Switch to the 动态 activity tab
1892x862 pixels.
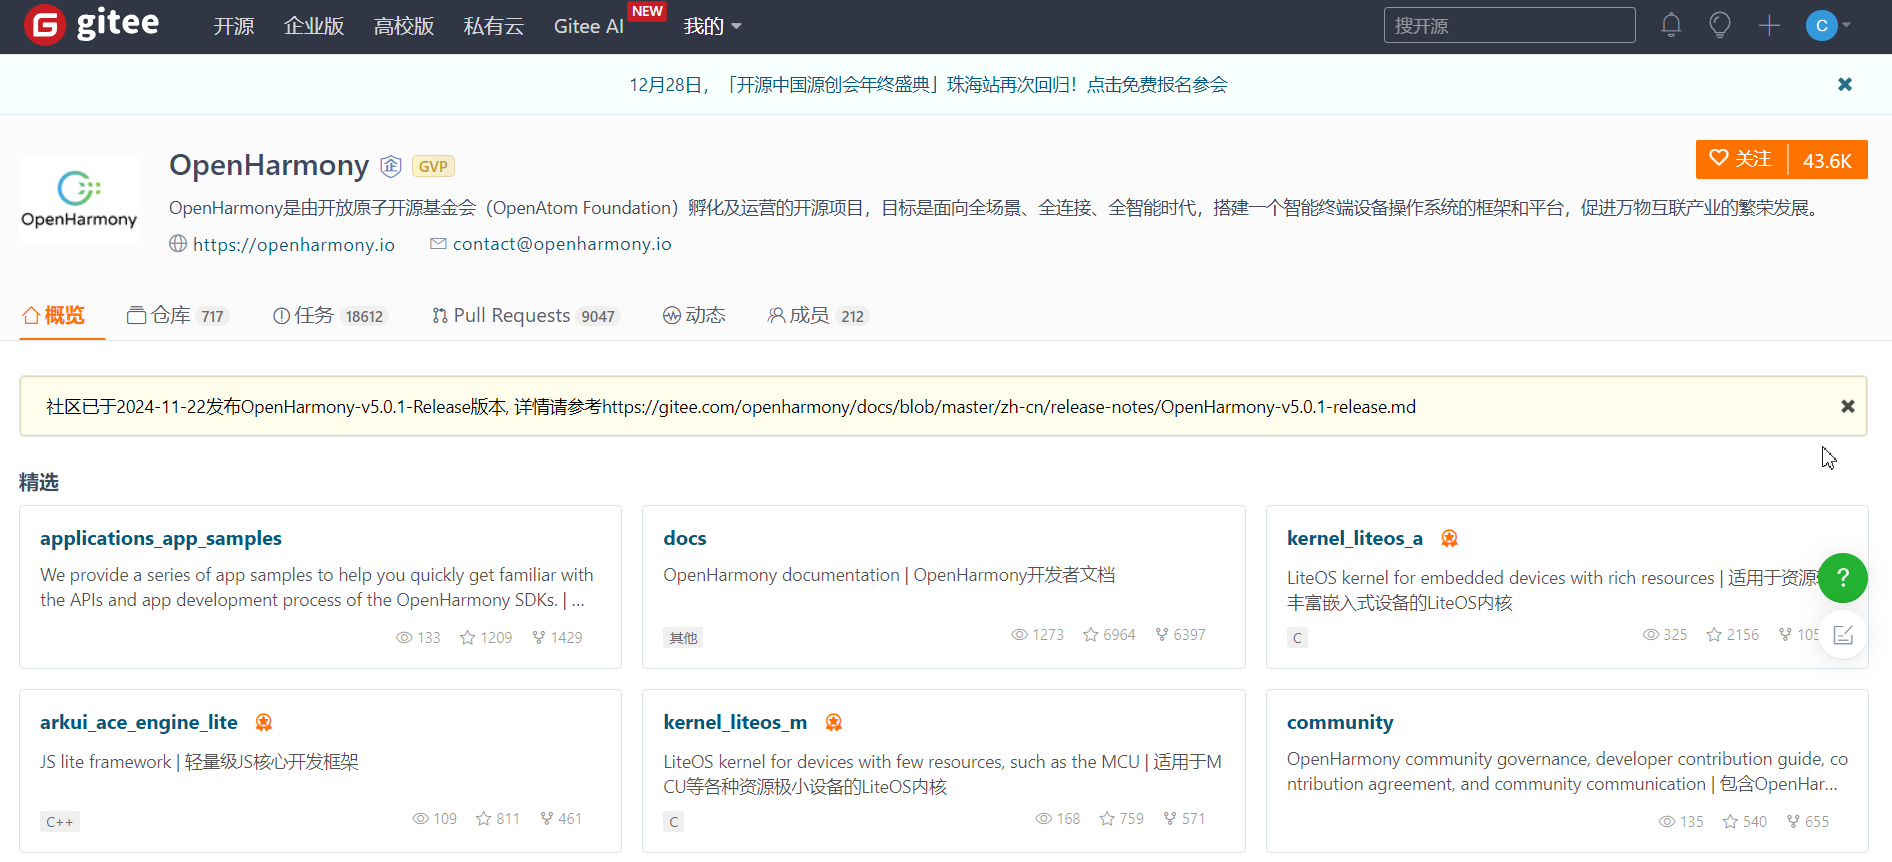pyautogui.click(x=694, y=315)
